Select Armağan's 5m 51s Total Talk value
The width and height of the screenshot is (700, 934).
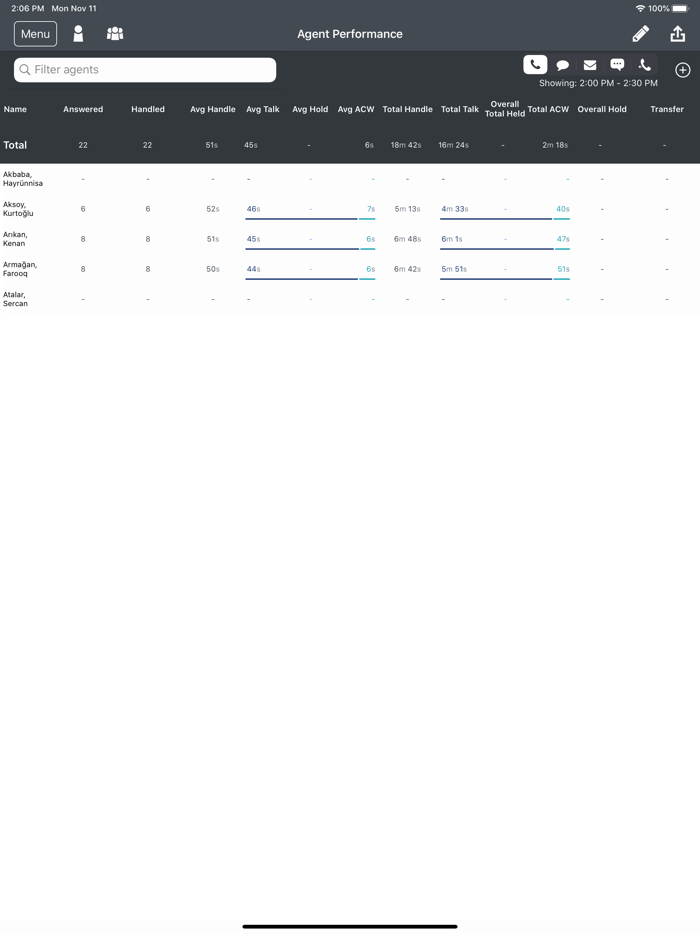(x=454, y=269)
